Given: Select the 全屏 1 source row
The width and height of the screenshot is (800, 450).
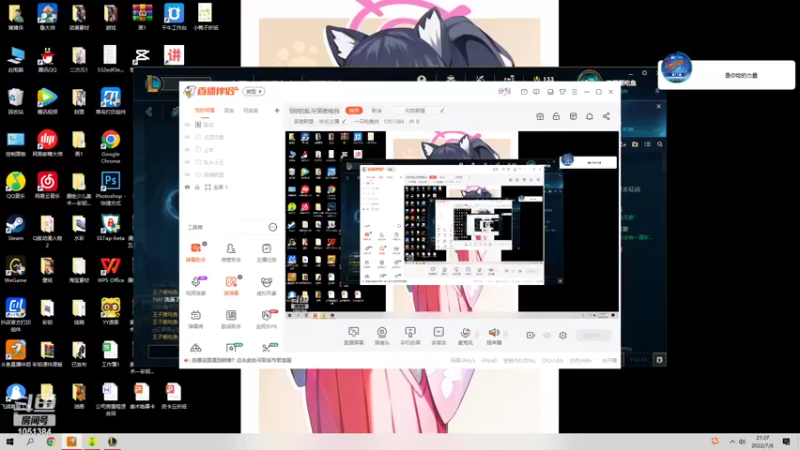Looking at the screenshot, I should pos(232,187).
